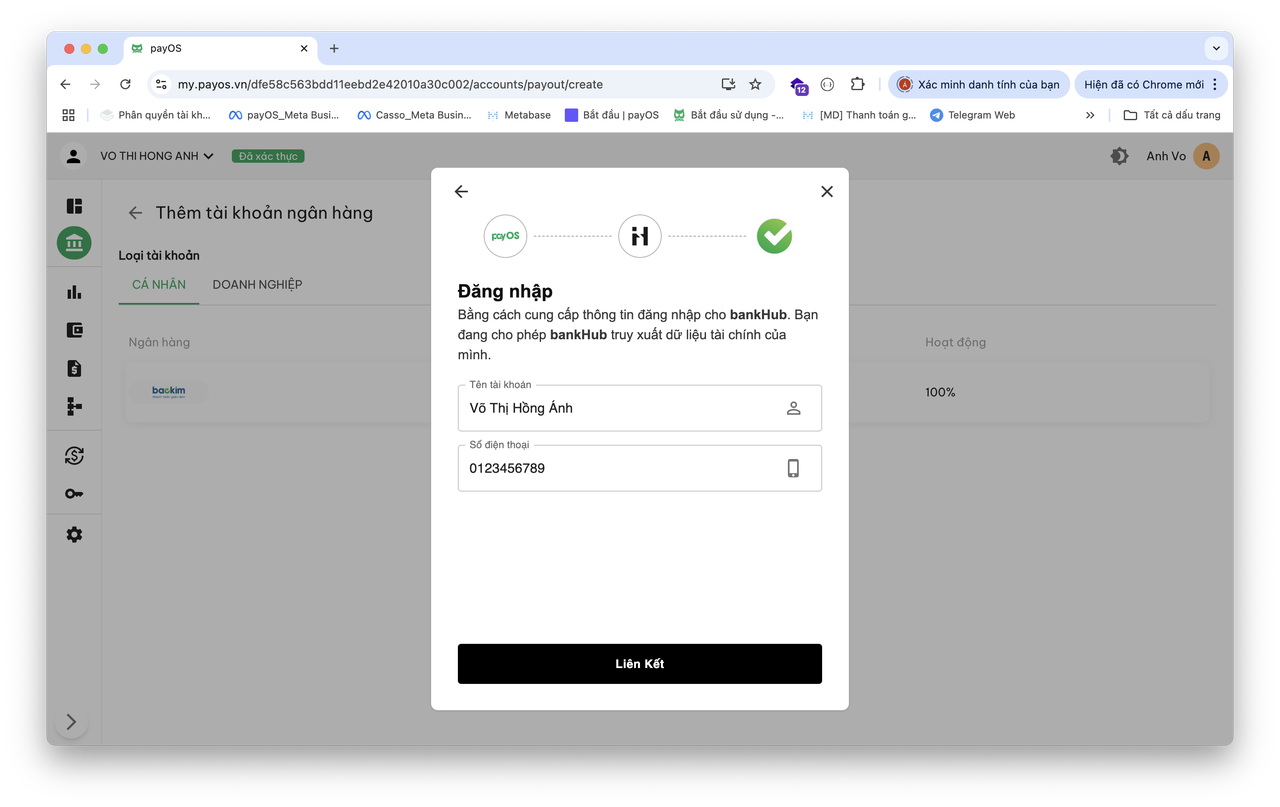The width and height of the screenshot is (1280, 807).
Task: Open the invoice dollar document sidebar icon
Action: 74,368
